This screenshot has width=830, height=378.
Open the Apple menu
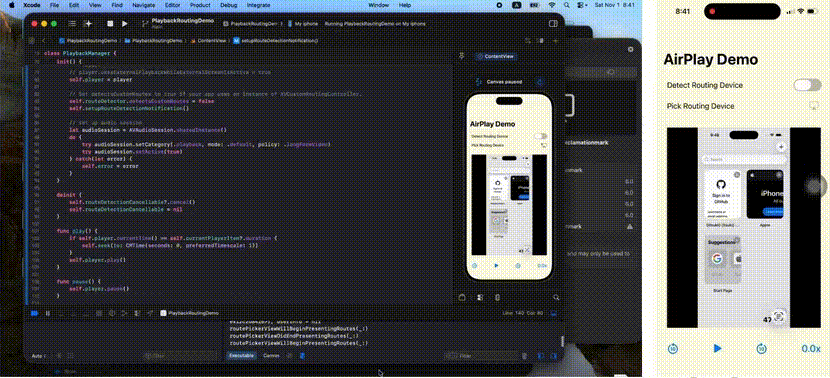pos(11,5)
